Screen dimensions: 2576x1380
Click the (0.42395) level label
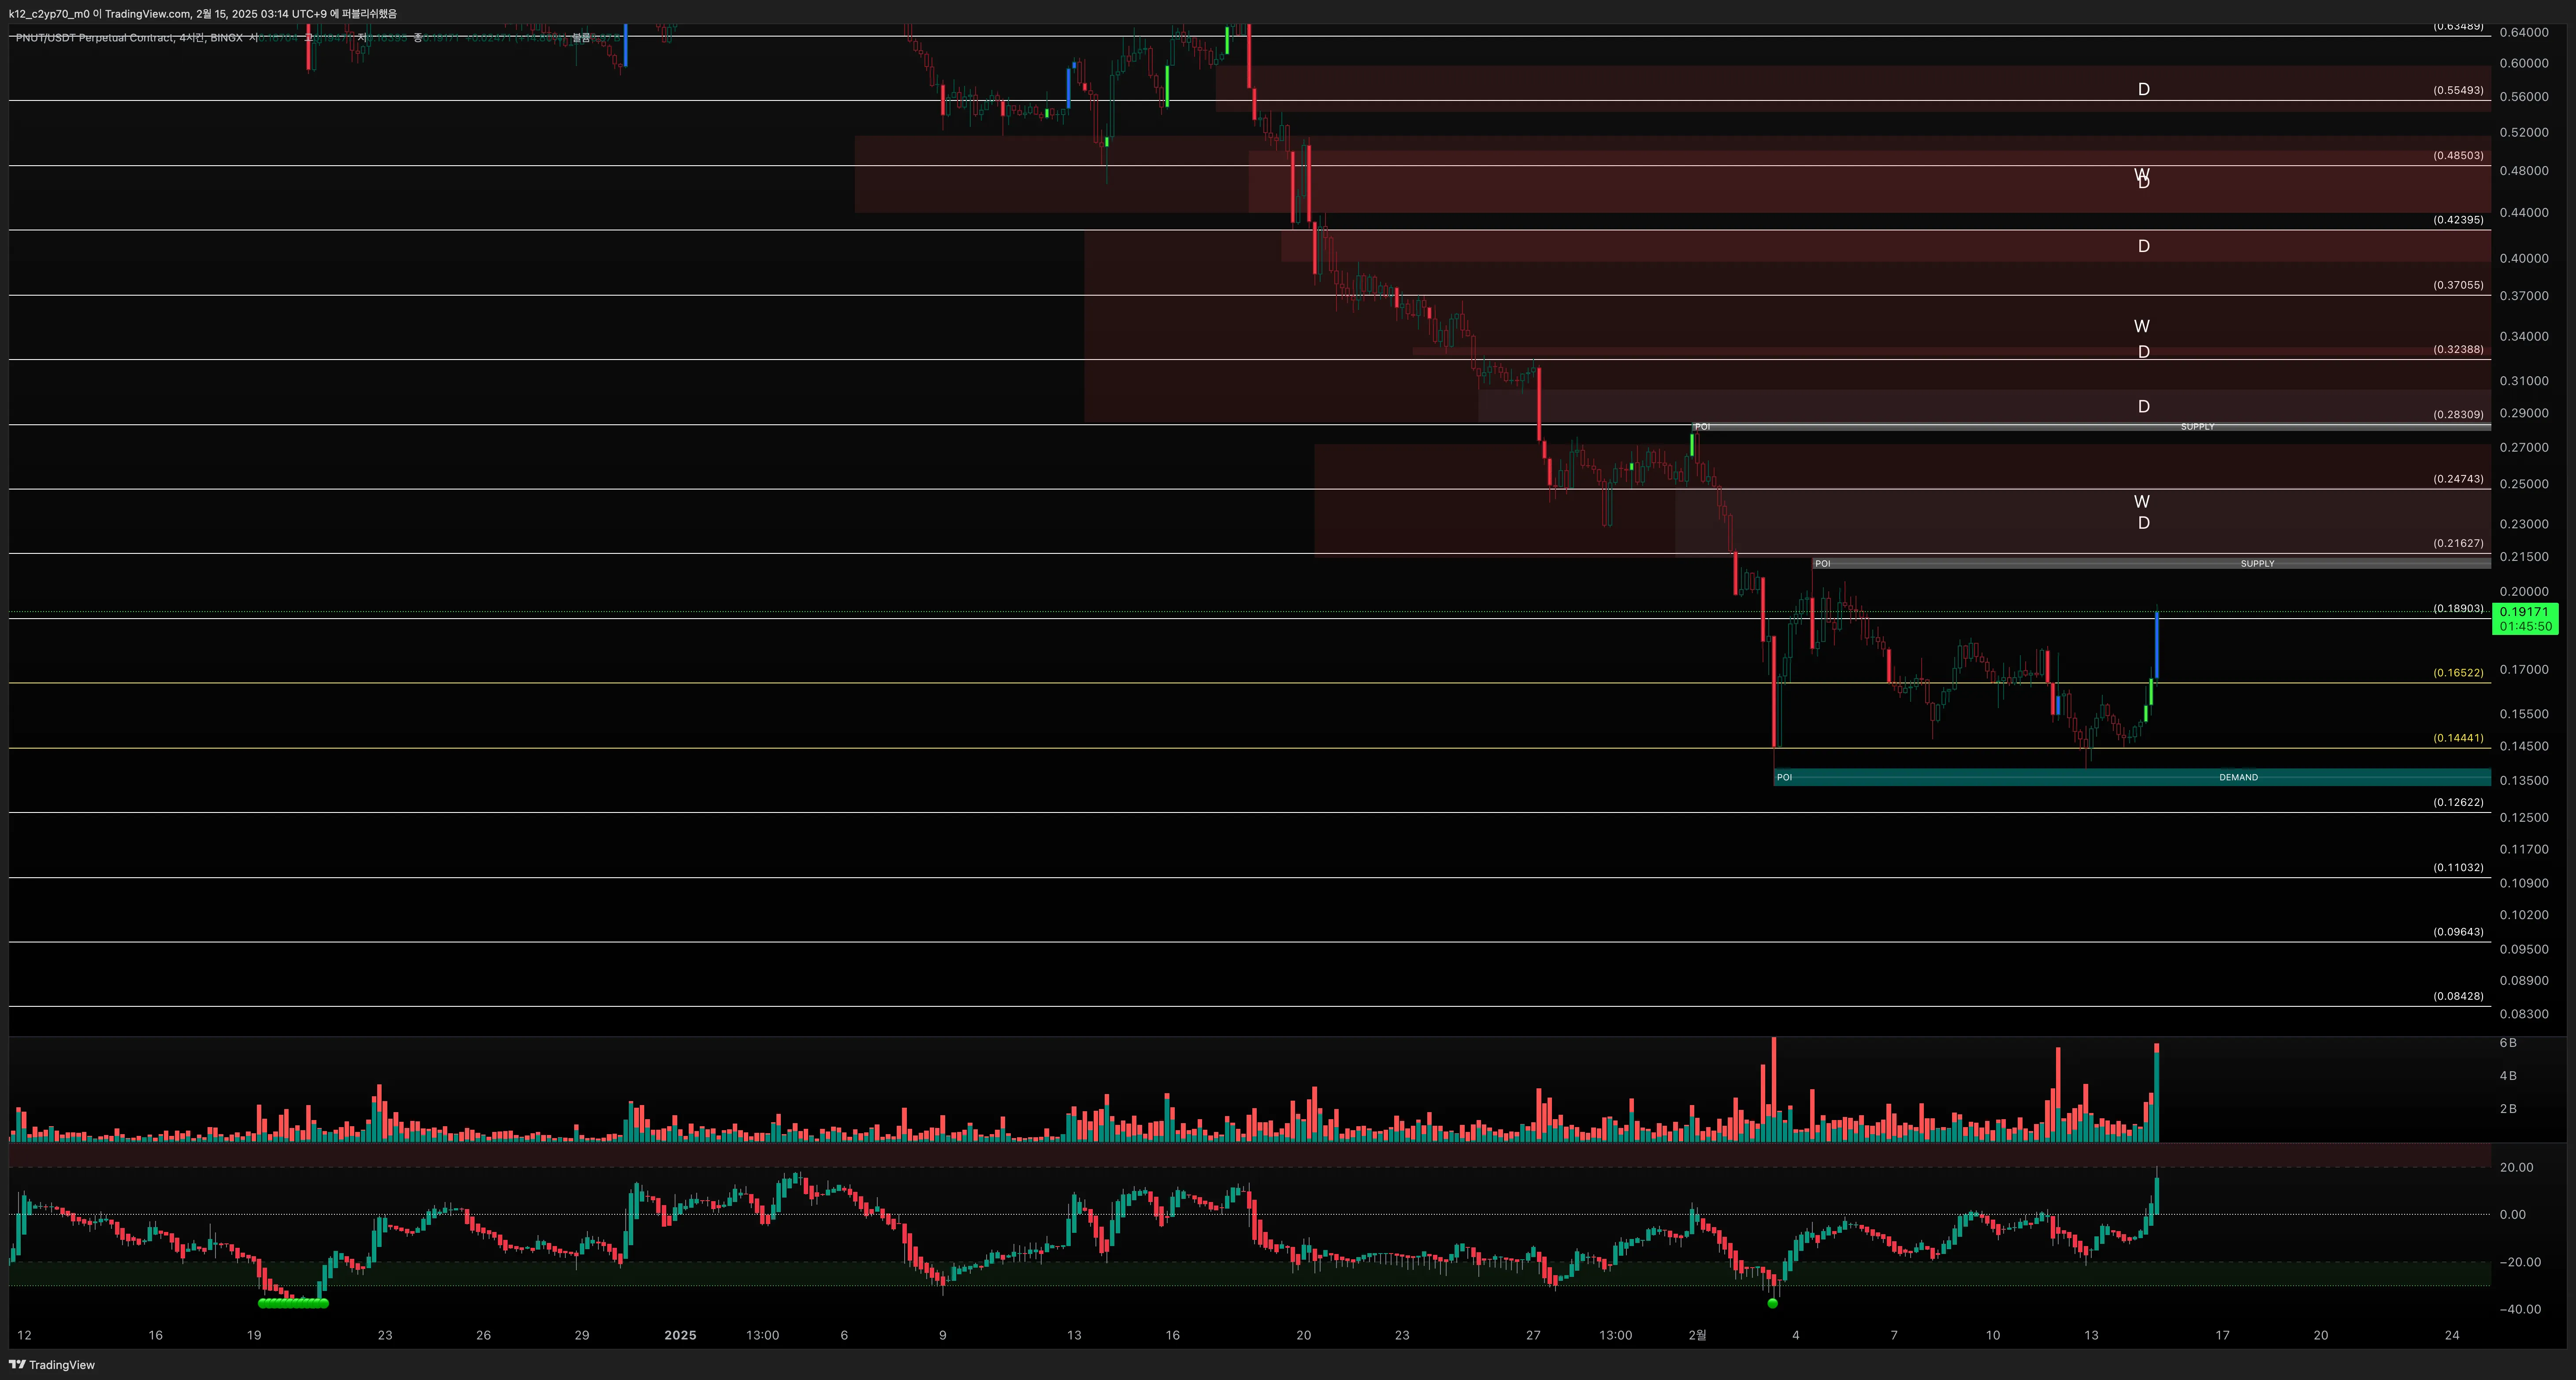coord(2458,220)
